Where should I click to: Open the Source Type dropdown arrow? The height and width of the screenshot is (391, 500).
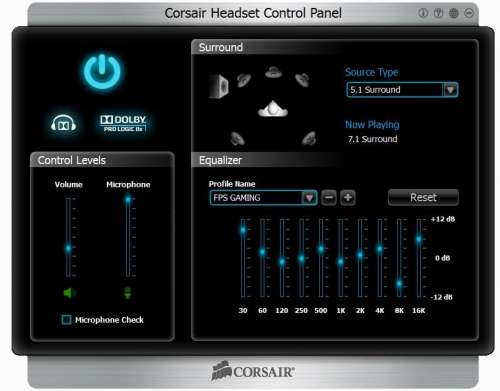click(x=450, y=90)
